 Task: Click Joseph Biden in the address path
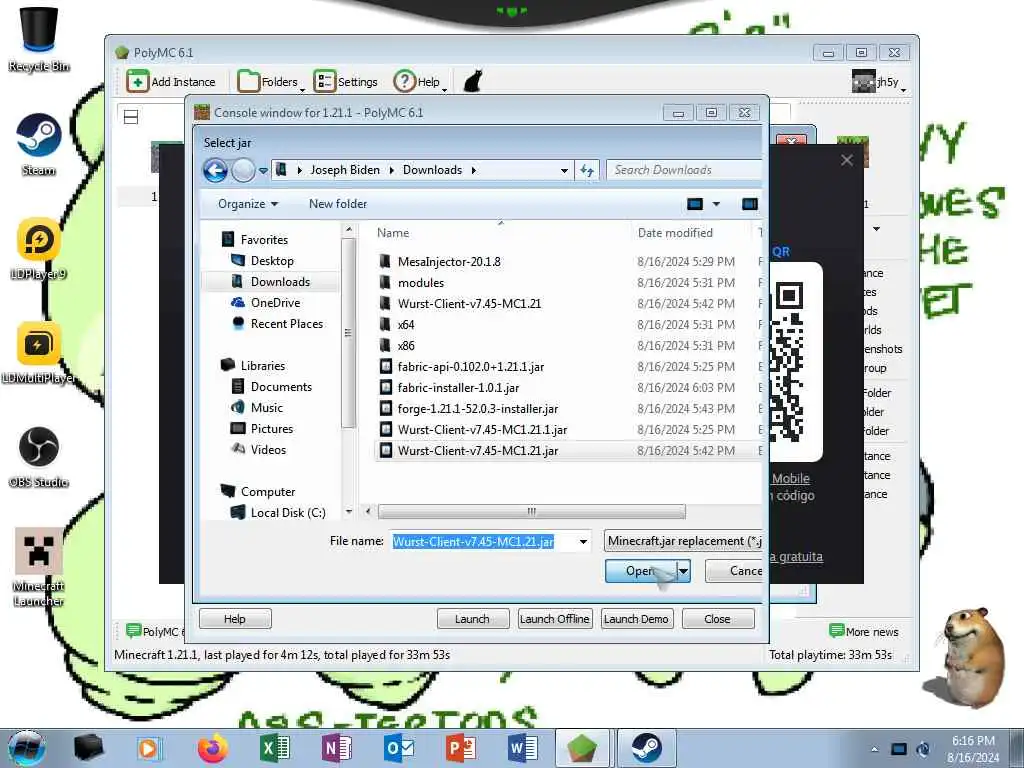tap(345, 170)
